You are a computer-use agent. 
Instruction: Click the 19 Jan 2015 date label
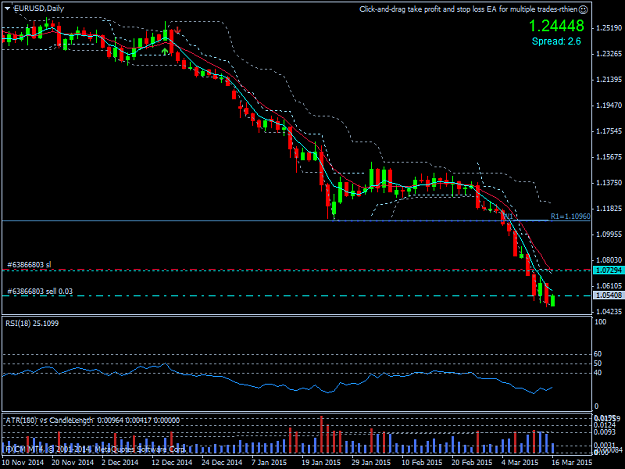[x=321, y=462]
